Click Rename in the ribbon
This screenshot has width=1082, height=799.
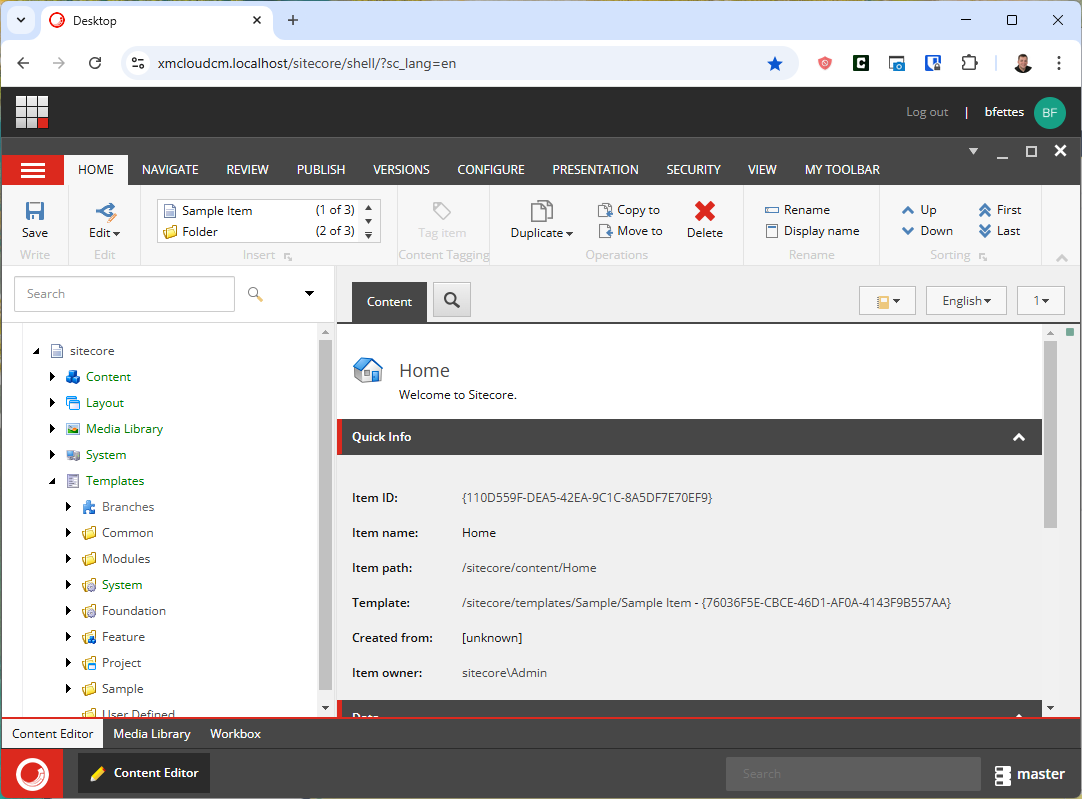pos(797,210)
